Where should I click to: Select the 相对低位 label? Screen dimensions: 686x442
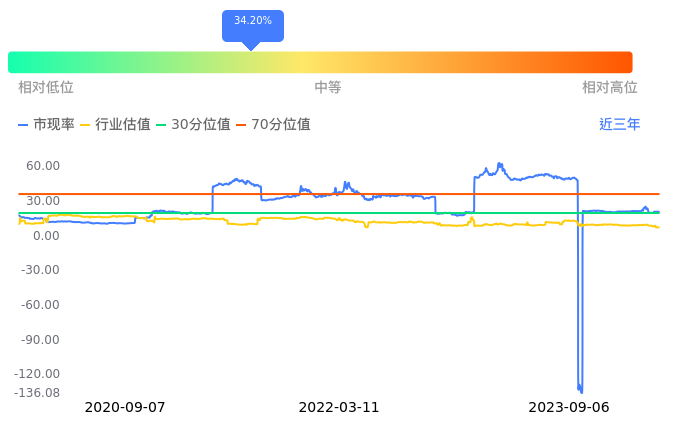coord(46,88)
